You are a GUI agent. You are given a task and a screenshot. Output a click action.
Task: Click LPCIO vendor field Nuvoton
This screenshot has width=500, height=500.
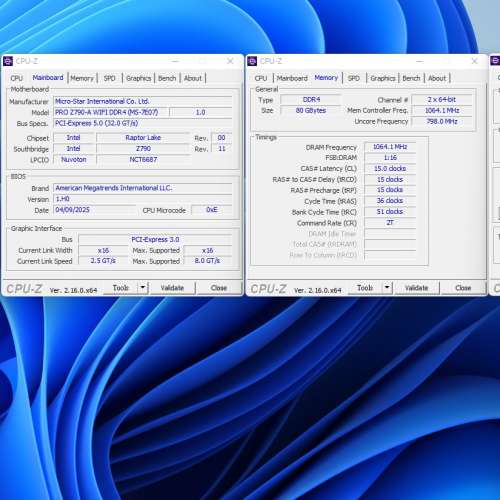pos(74,160)
